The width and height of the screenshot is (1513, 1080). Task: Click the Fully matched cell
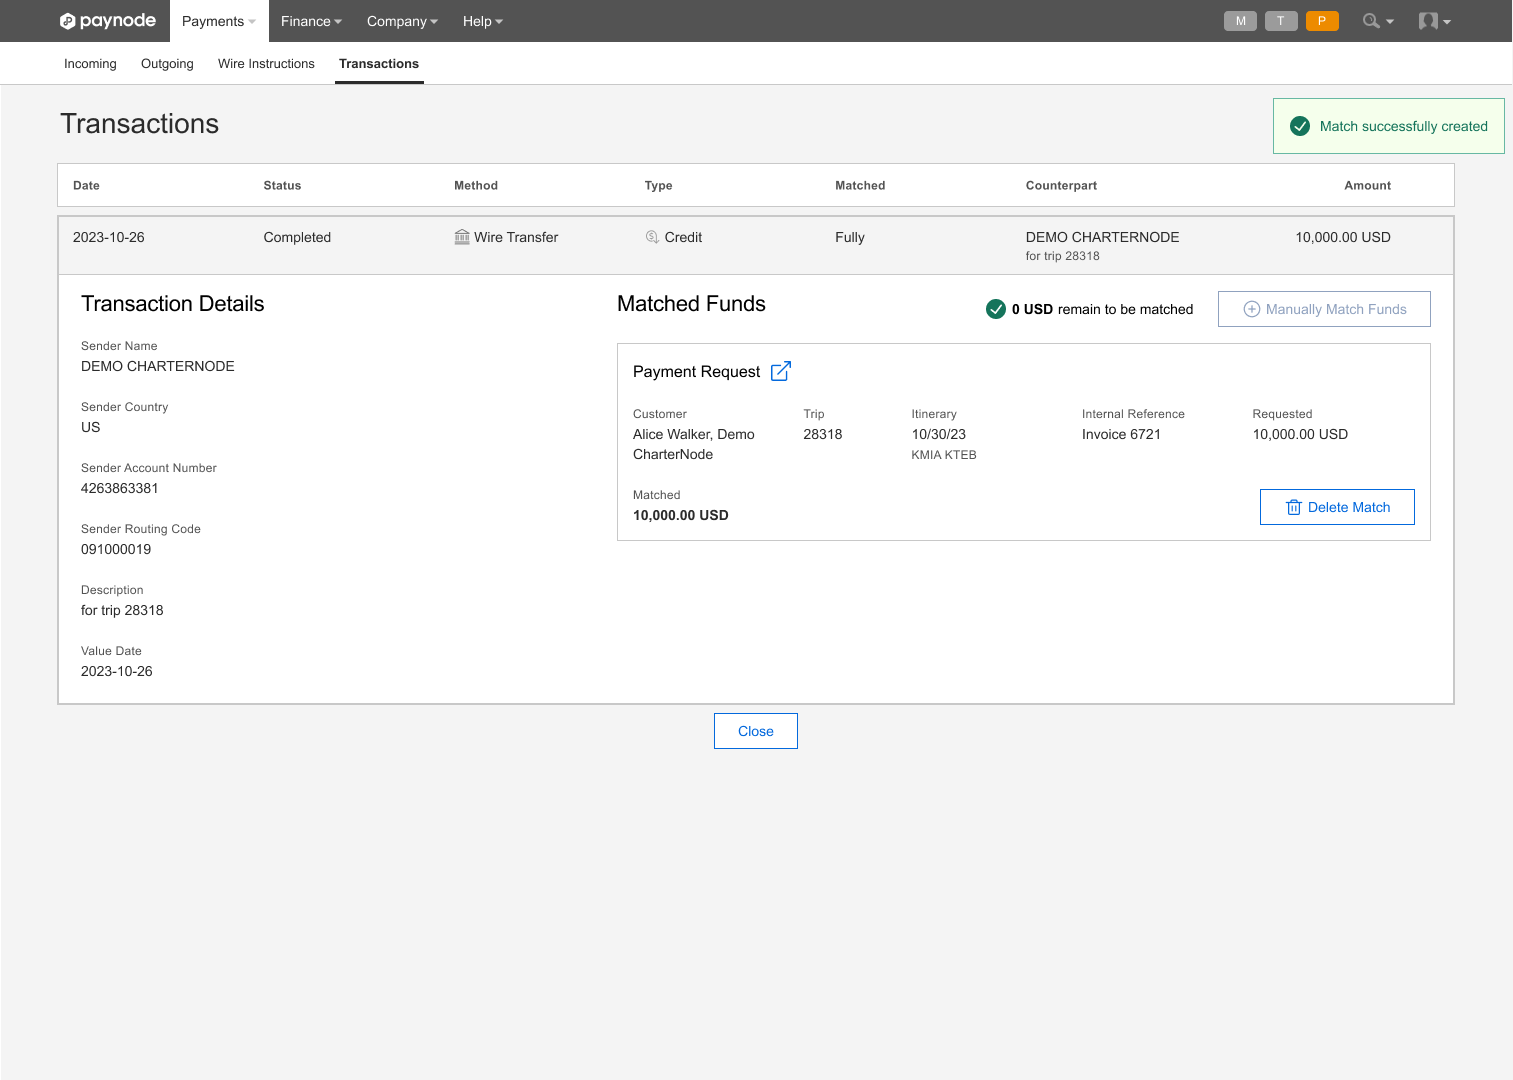(850, 237)
